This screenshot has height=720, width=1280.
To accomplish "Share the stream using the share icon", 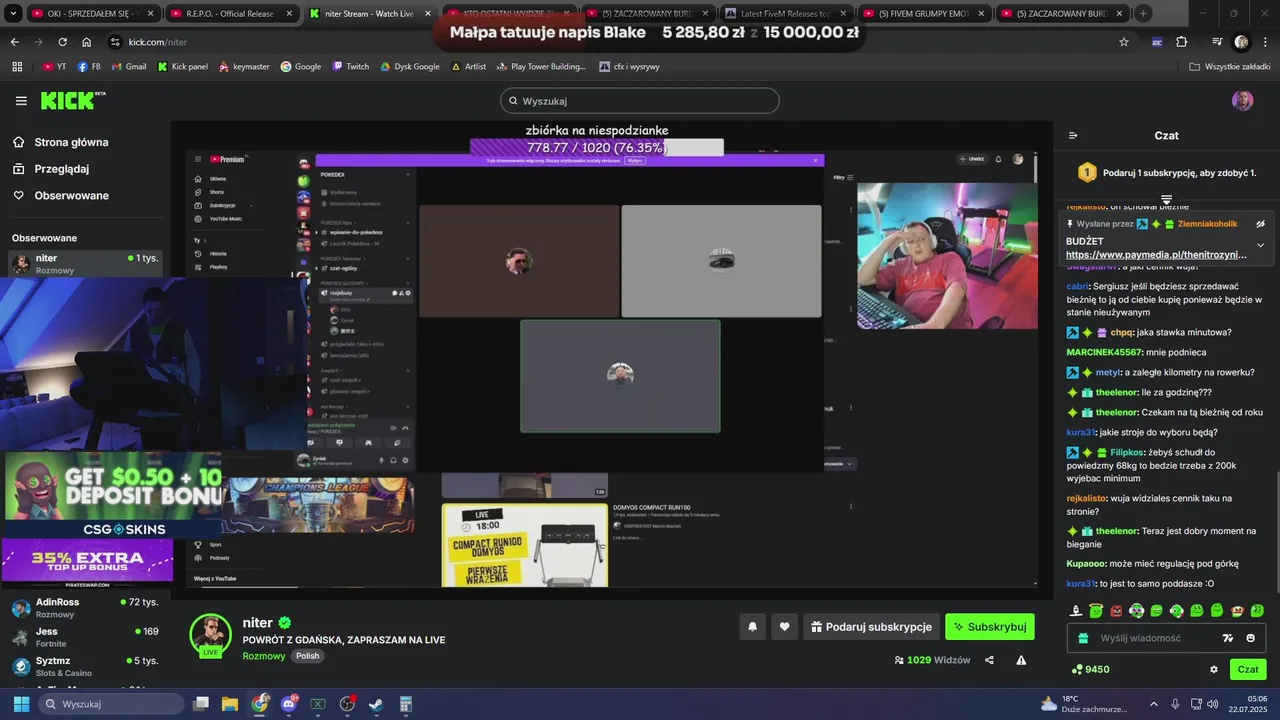I will 989,660.
